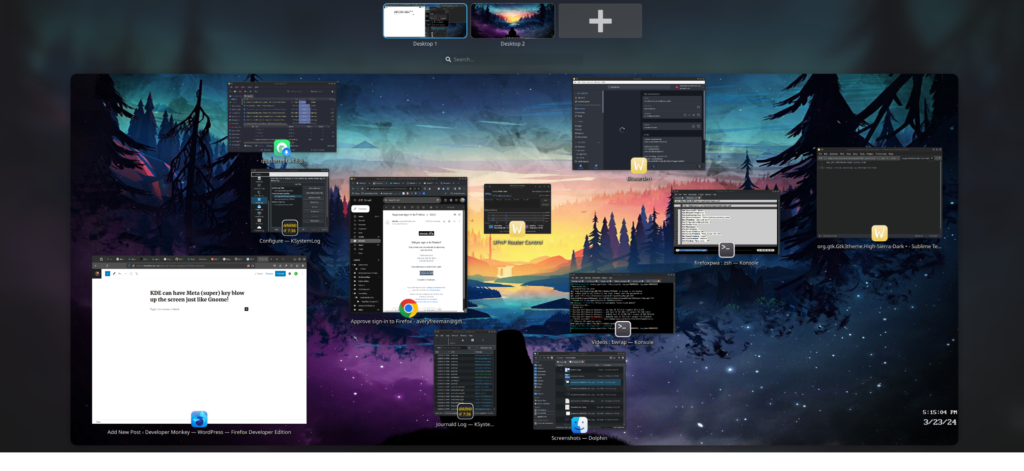Screen dimensions: 1024x471
Task: Focus the Search input field
Action: [x=512, y=60]
